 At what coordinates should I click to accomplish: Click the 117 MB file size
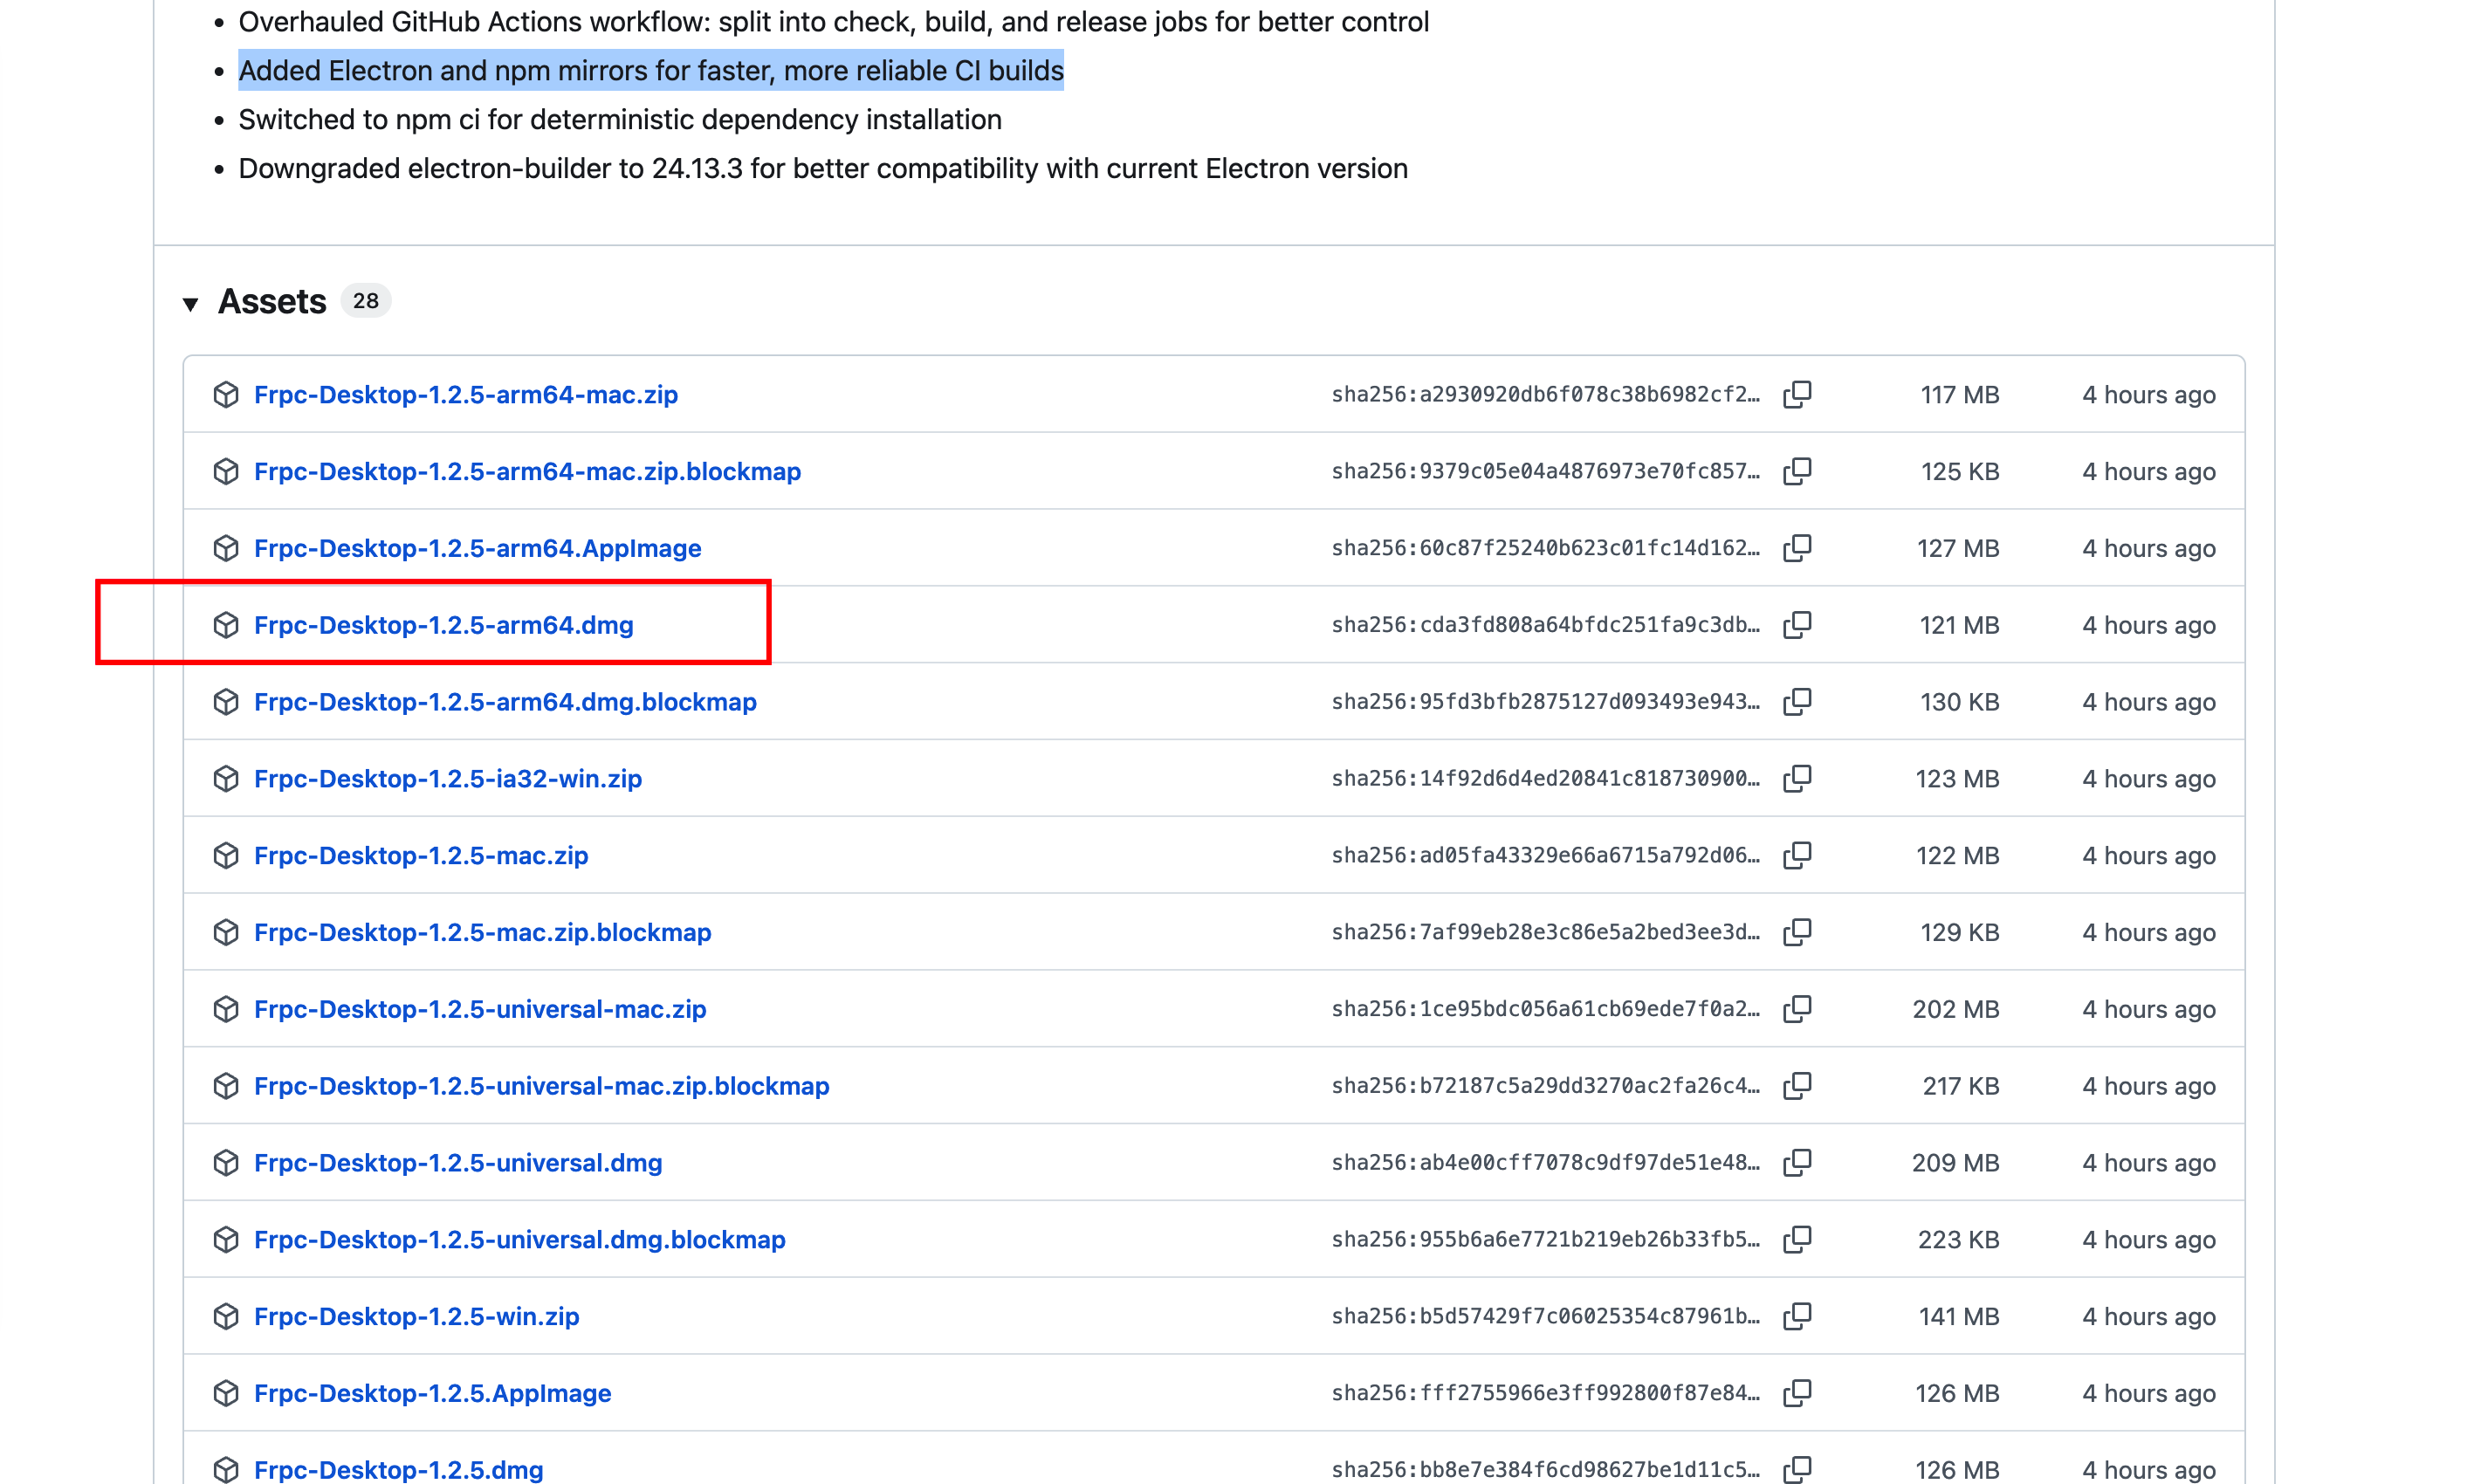pyautogui.click(x=1960, y=395)
